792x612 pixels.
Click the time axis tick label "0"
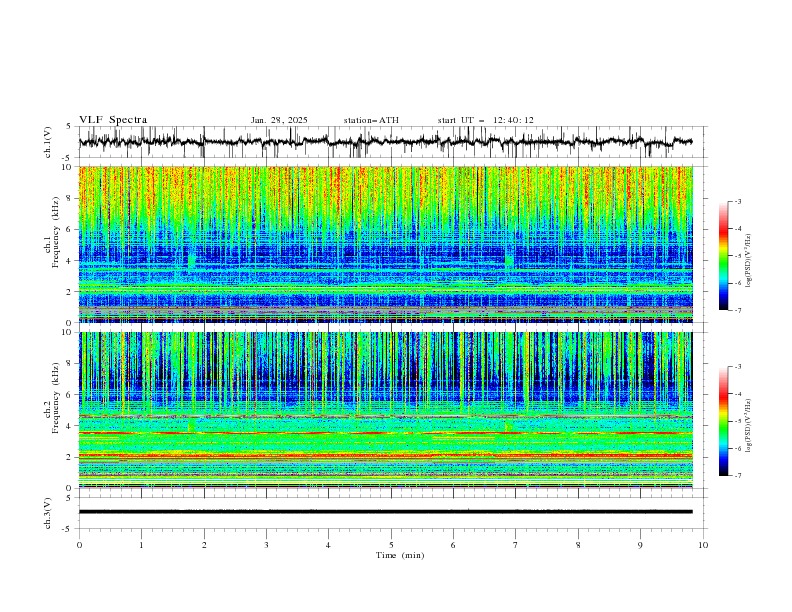79,545
